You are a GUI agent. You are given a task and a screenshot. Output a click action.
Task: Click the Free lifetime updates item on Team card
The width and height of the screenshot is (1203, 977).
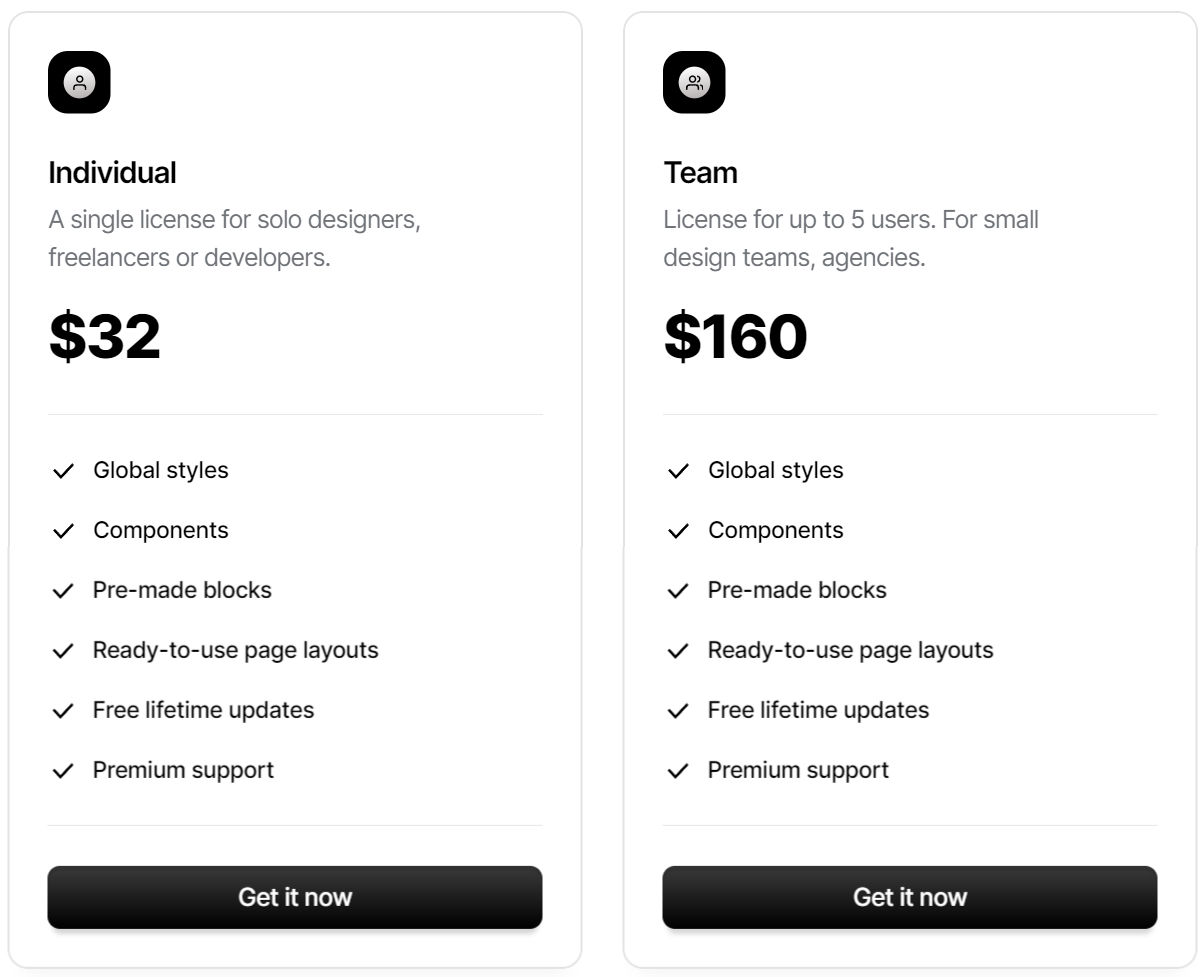point(818,710)
